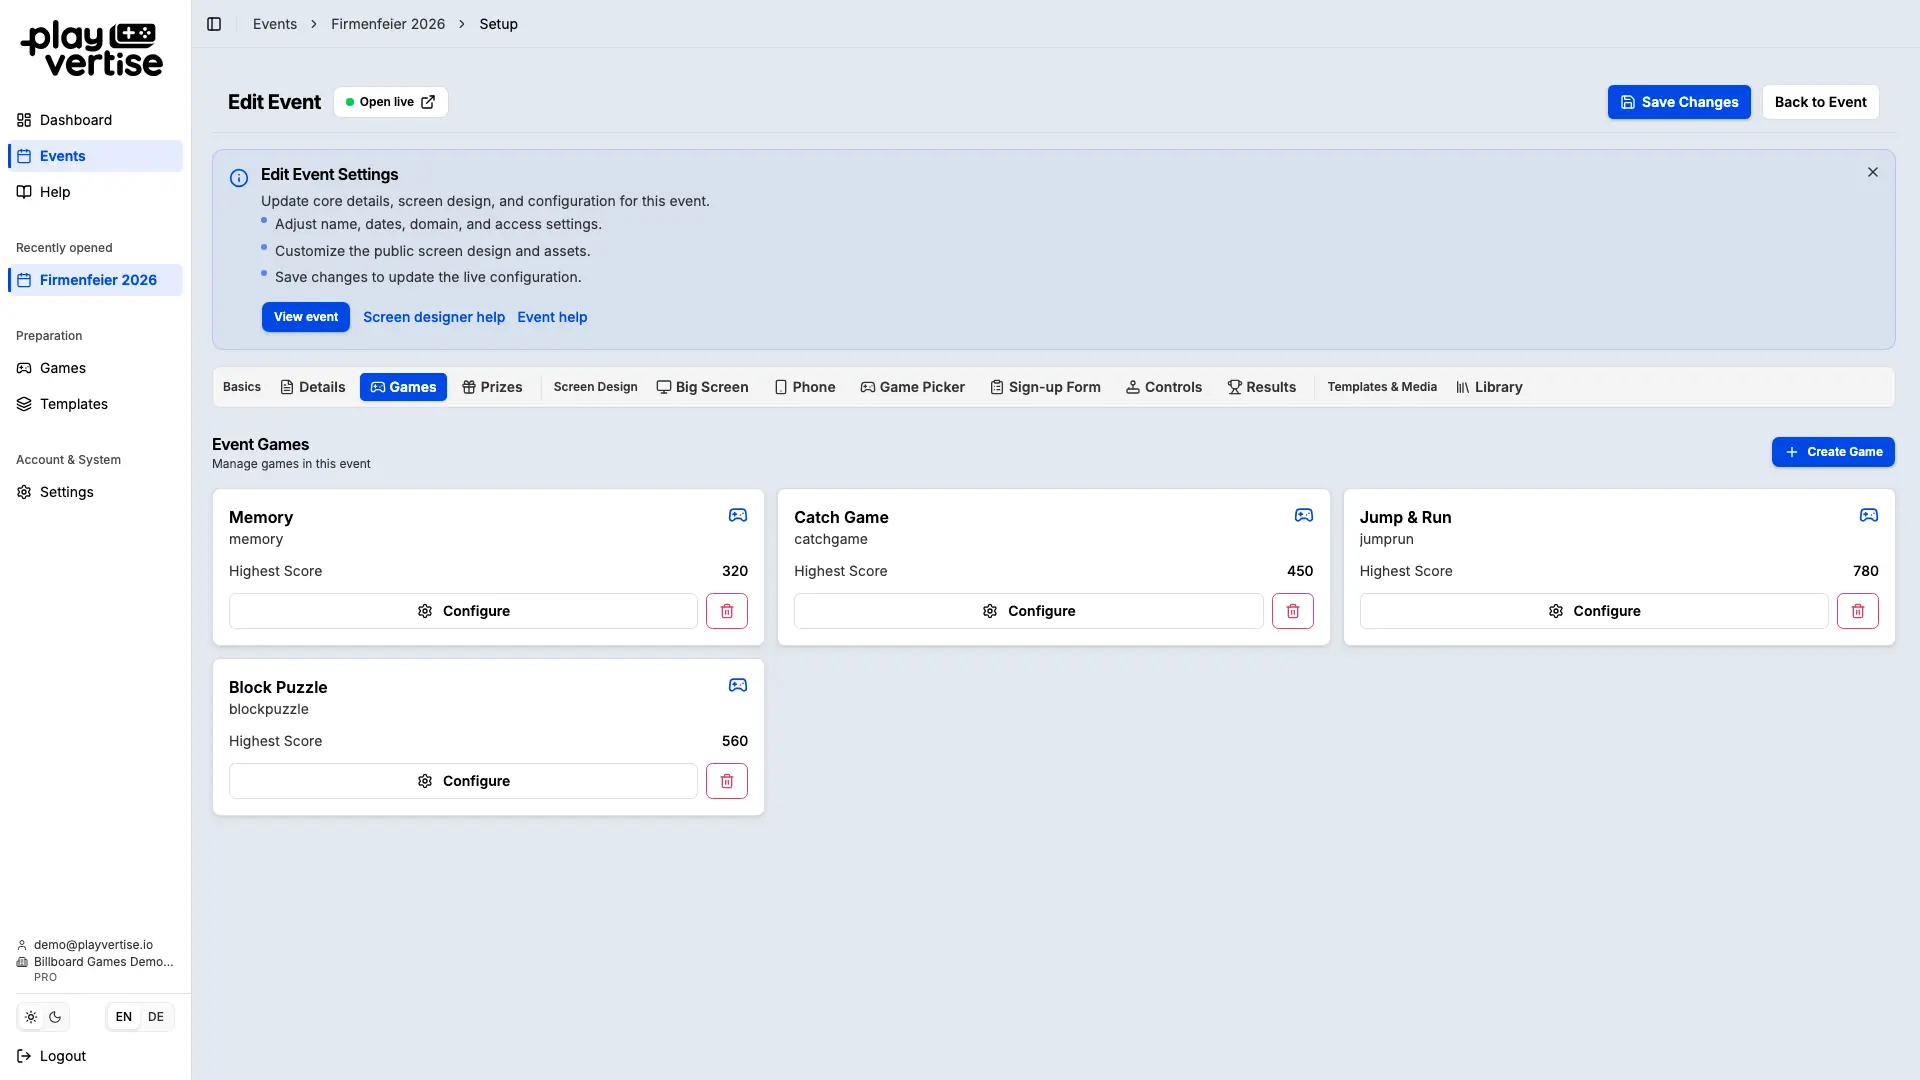The width and height of the screenshot is (1920, 1080).
Task: Click the gamepad icon on Memory card
Action: (x=738, y=515)
